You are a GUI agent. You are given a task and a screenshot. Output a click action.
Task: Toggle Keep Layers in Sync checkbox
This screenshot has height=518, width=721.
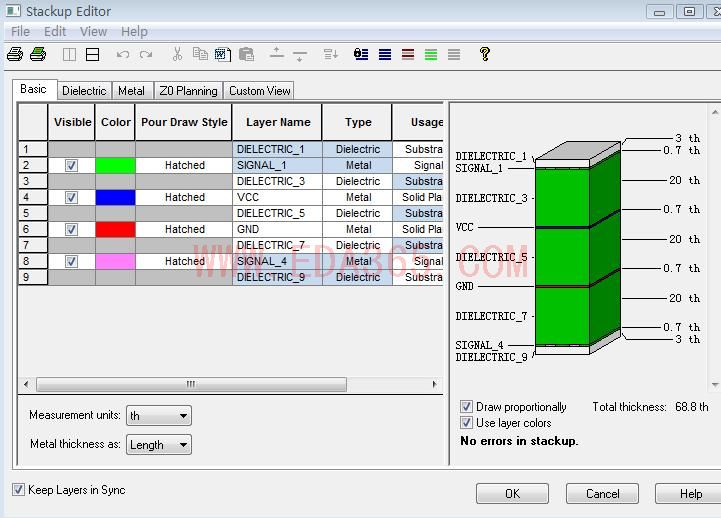tap(18, 490)
